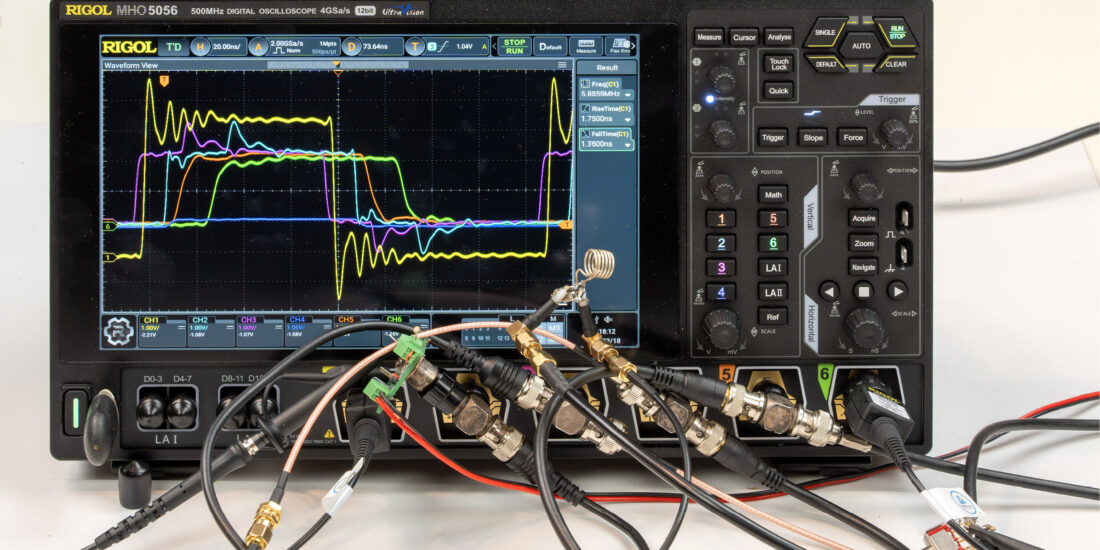This screenshot has height=550, width=1100.
Task: Expand the Freq(C1) measurement result dropdown
Action: click(628, 93)
